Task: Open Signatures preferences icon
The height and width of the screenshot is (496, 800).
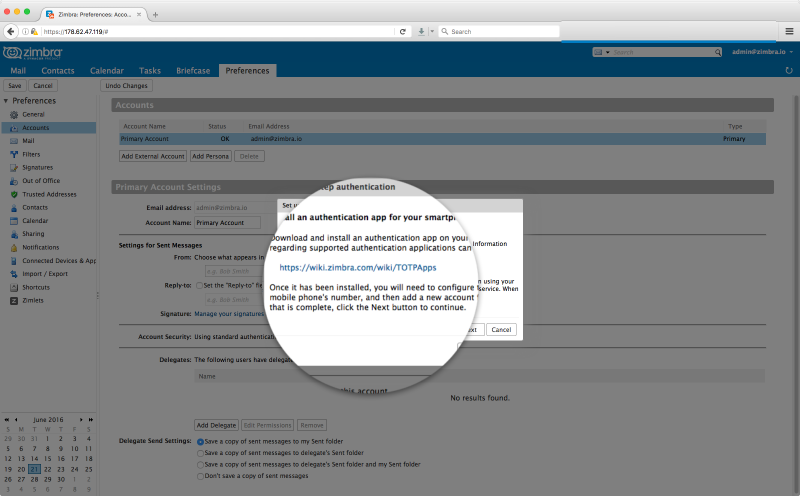Action: tap(14, 167)
